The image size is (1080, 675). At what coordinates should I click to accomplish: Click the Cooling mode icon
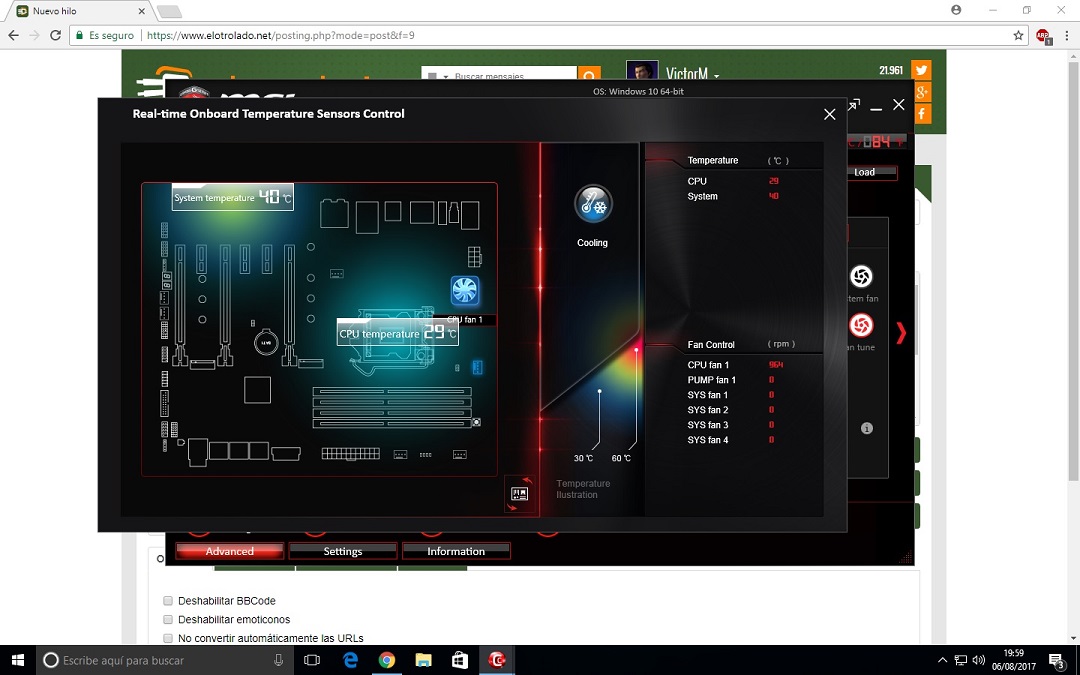point(593,205)
